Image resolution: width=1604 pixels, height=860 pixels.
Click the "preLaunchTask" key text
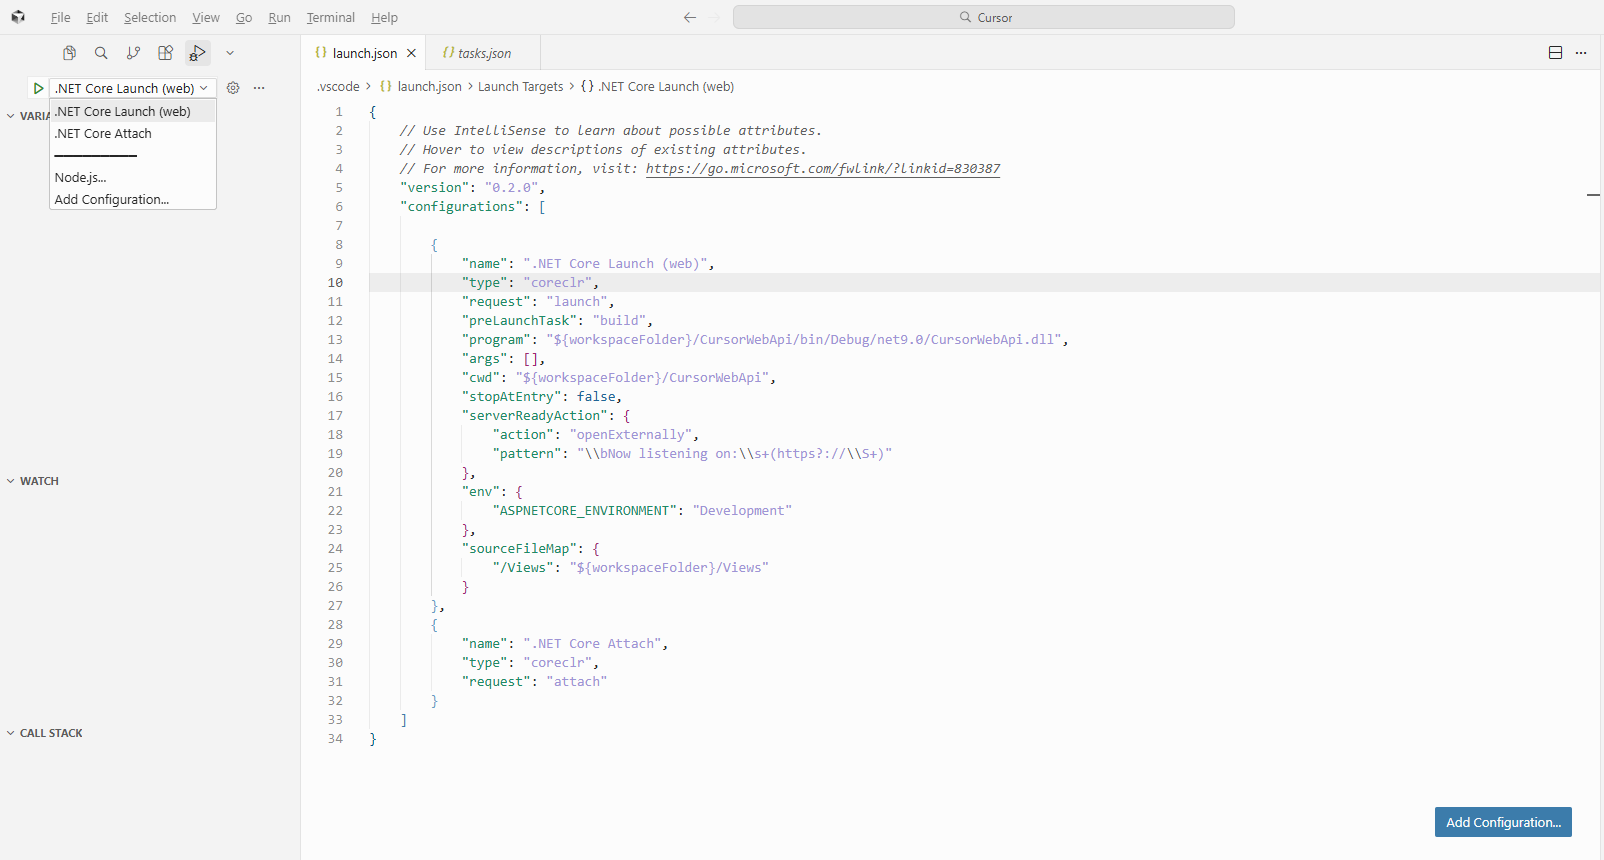point(519,320)
